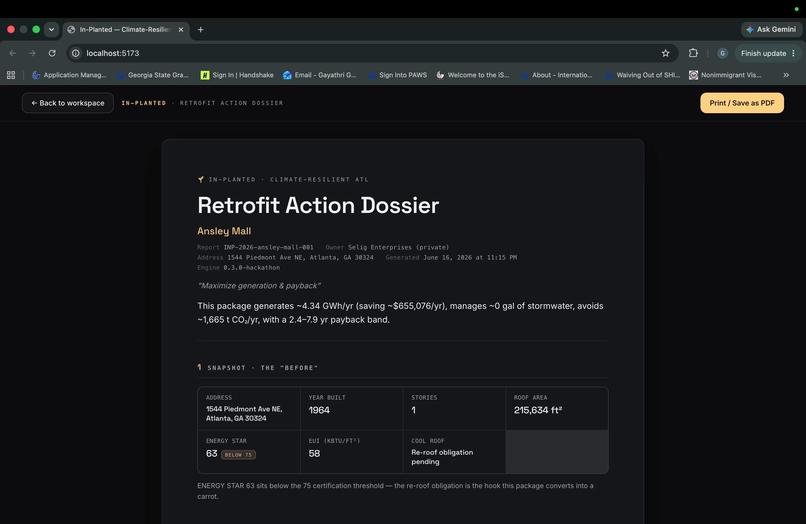Click EUI value 58
The image size is (806, 524).
(x=314, y=454)
